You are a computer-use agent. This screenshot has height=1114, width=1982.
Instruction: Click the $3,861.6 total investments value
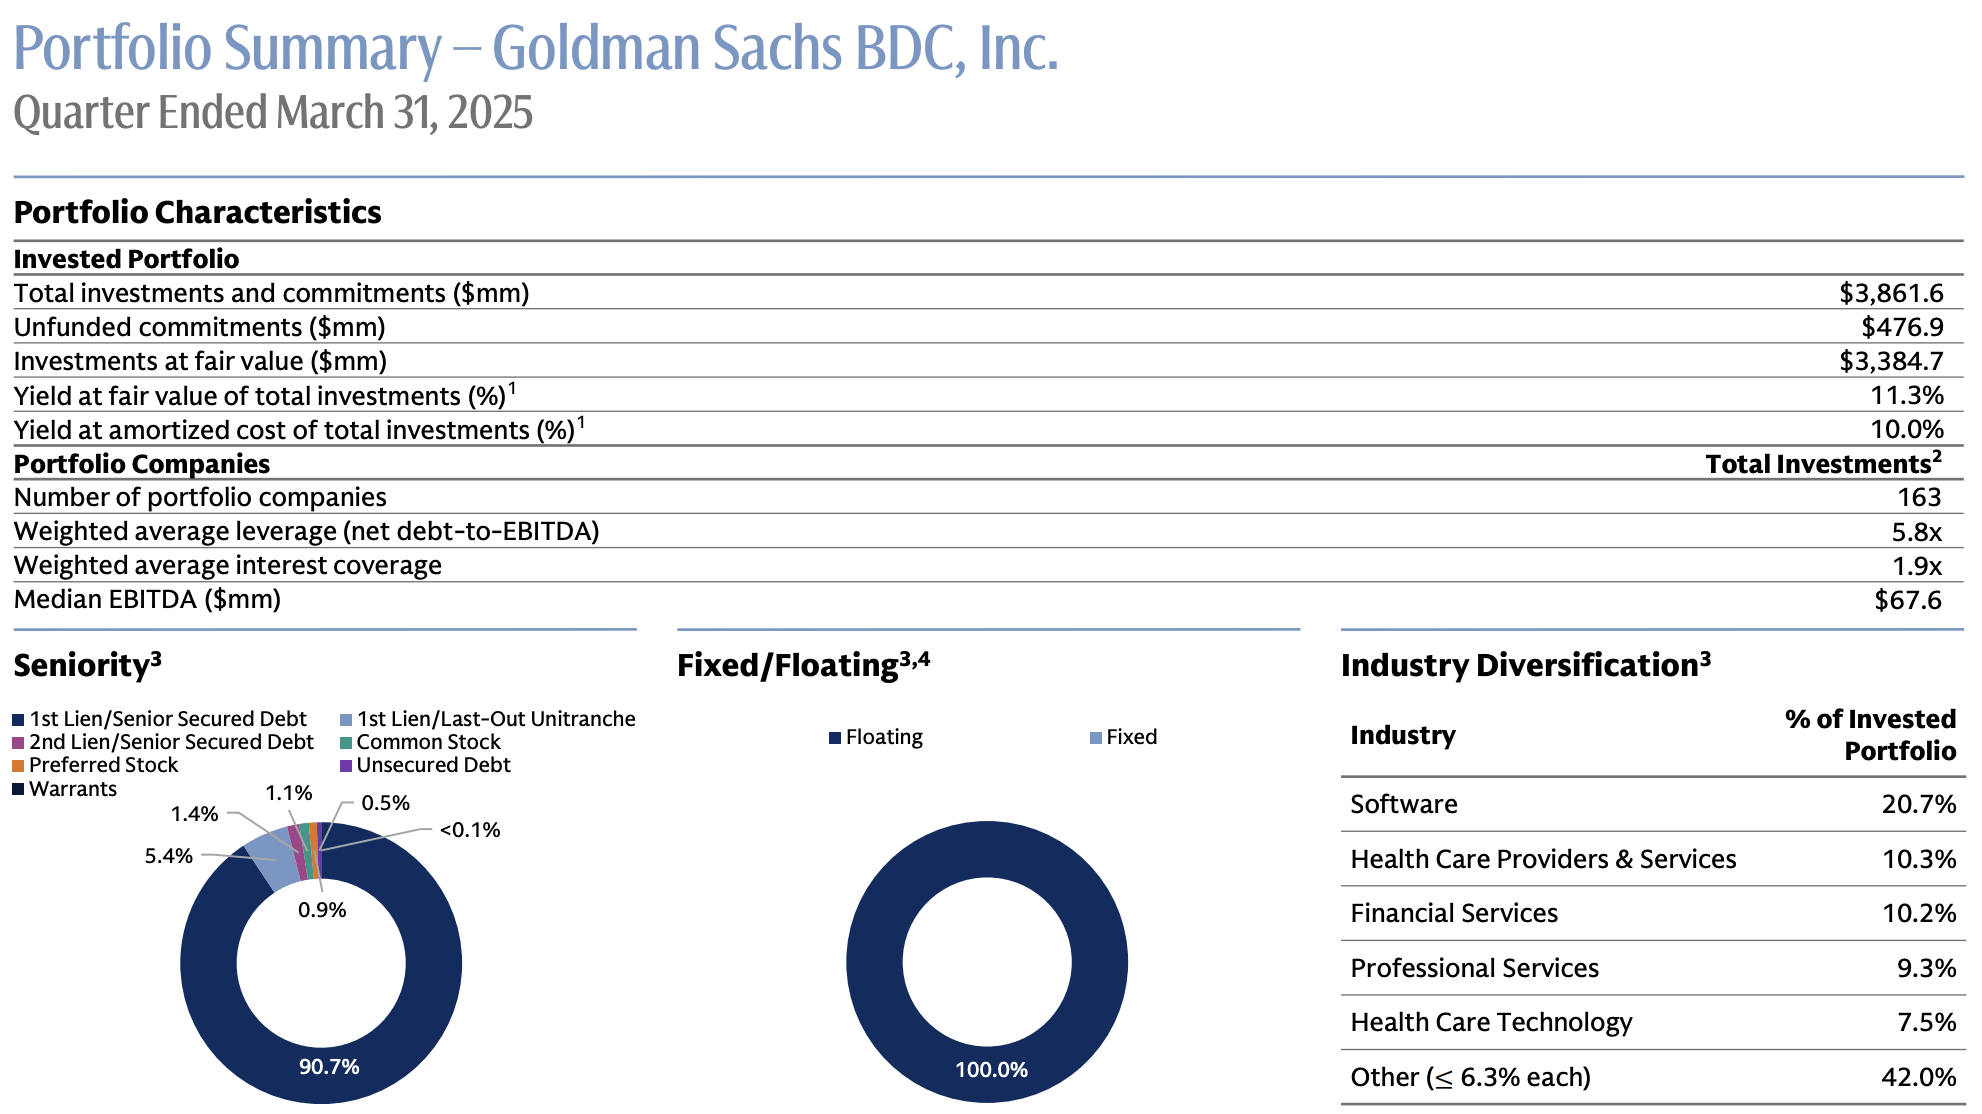pos(1890,293)
